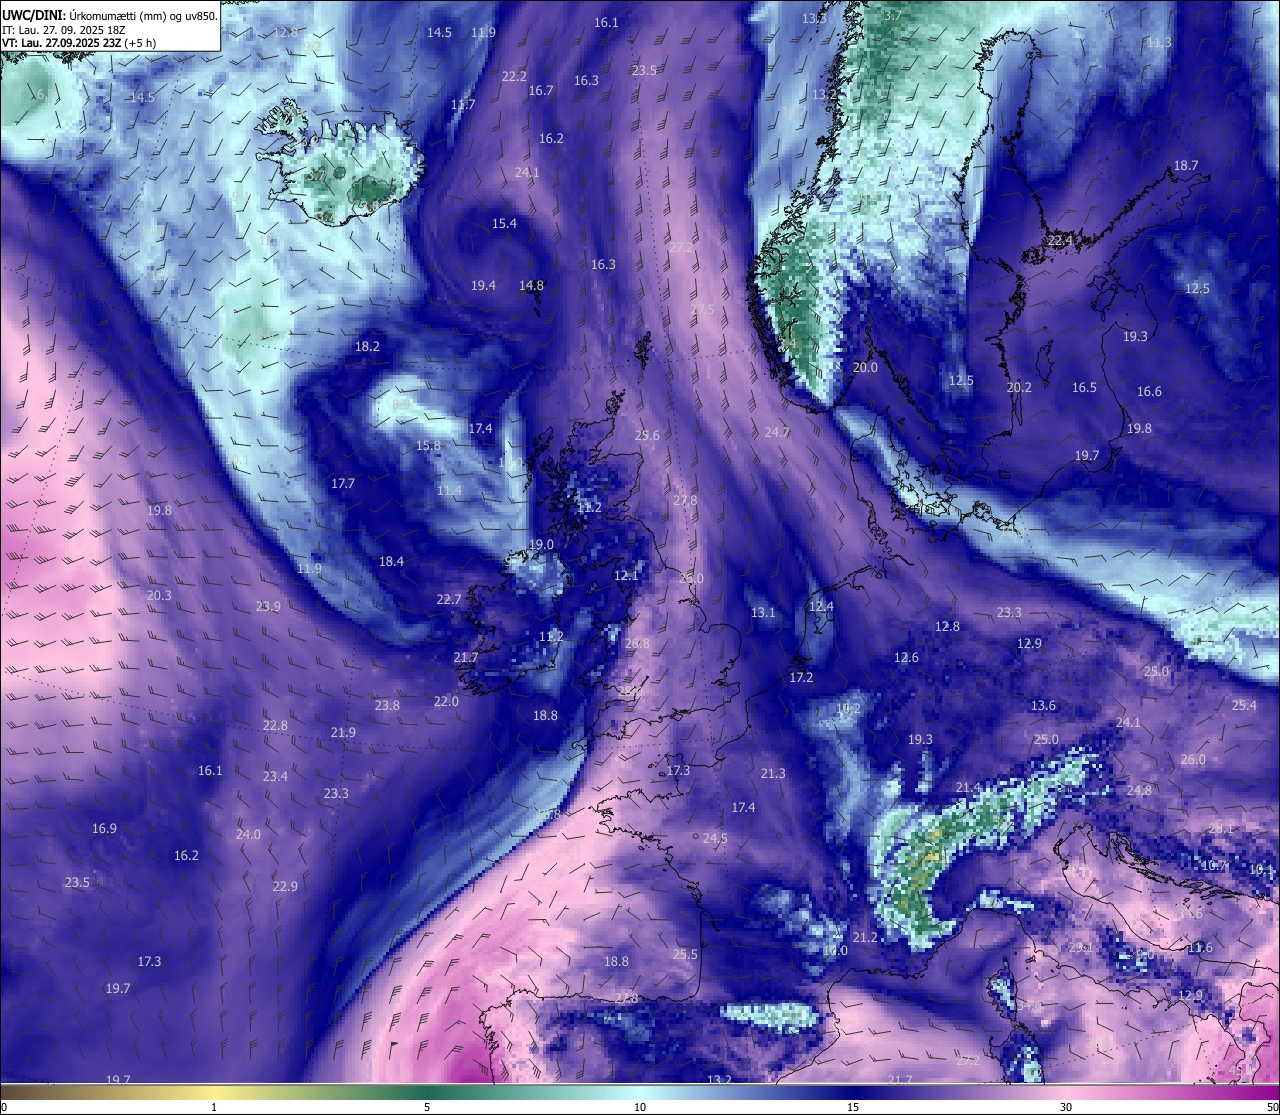This screenshot has width=1280, height=1115.
Task: Click the 22.4 map value
Action: tap(1059, 241)
